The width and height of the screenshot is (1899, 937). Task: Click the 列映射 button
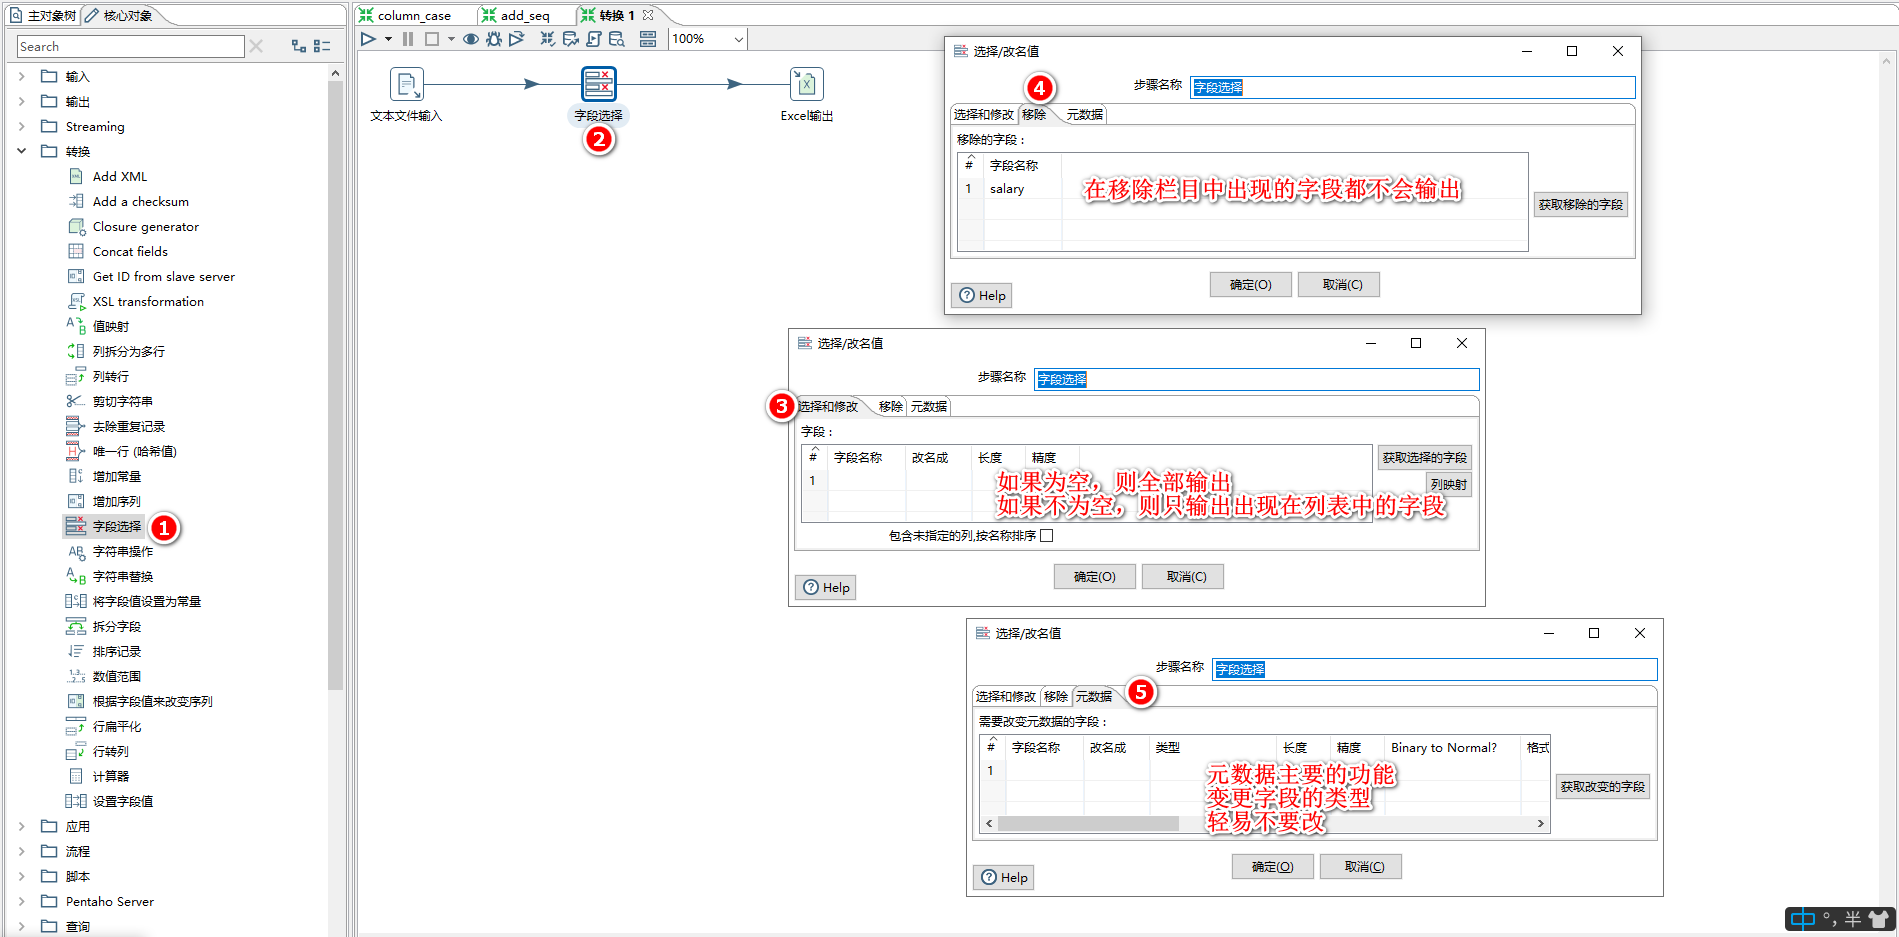tap(1449, 484)
